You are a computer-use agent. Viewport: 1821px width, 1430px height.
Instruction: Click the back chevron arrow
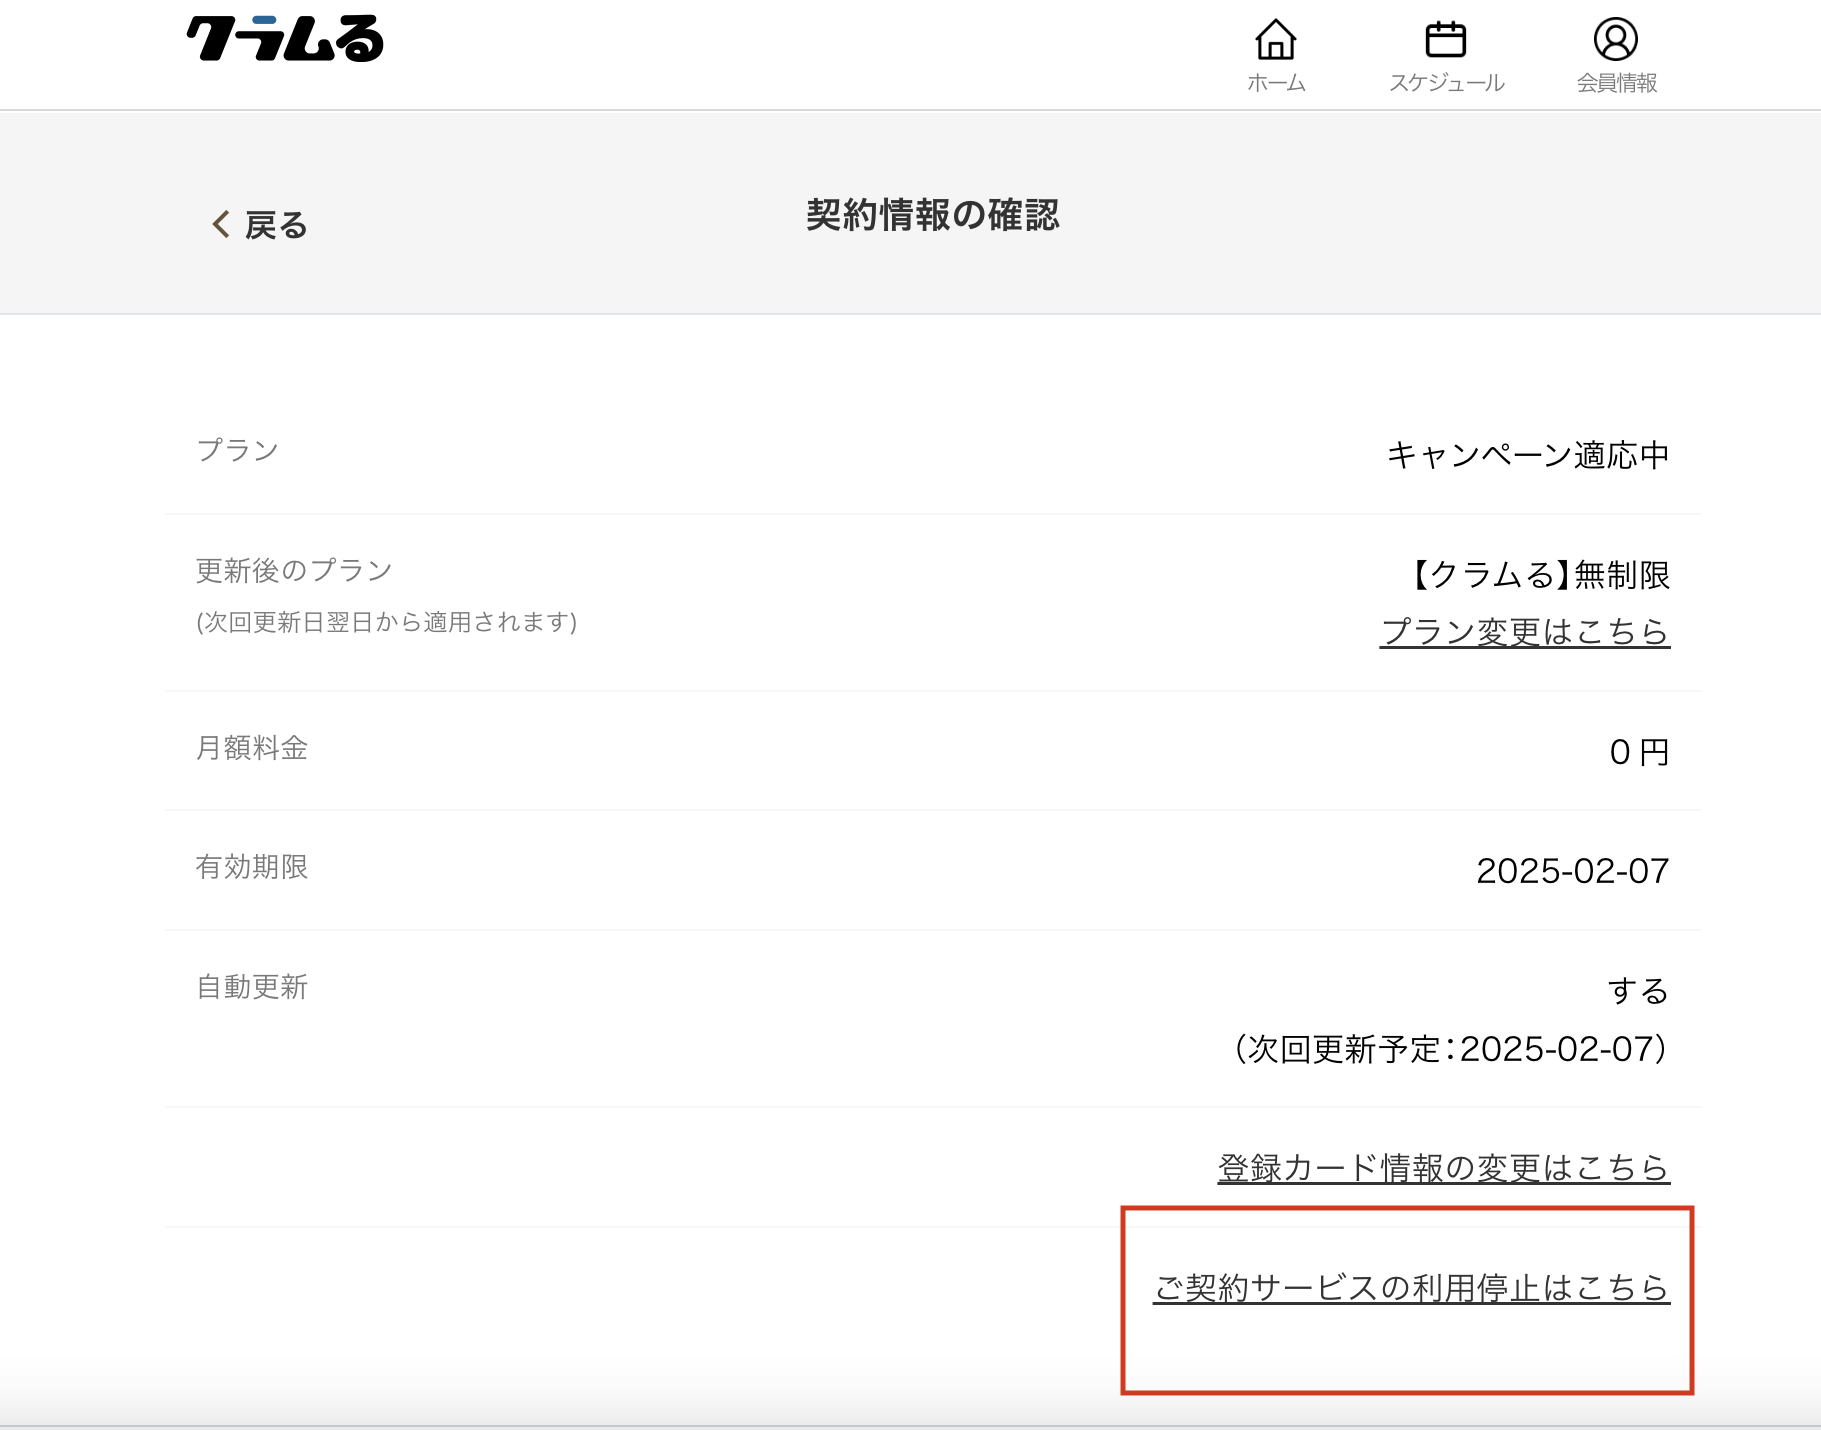[x=221, y=224]
